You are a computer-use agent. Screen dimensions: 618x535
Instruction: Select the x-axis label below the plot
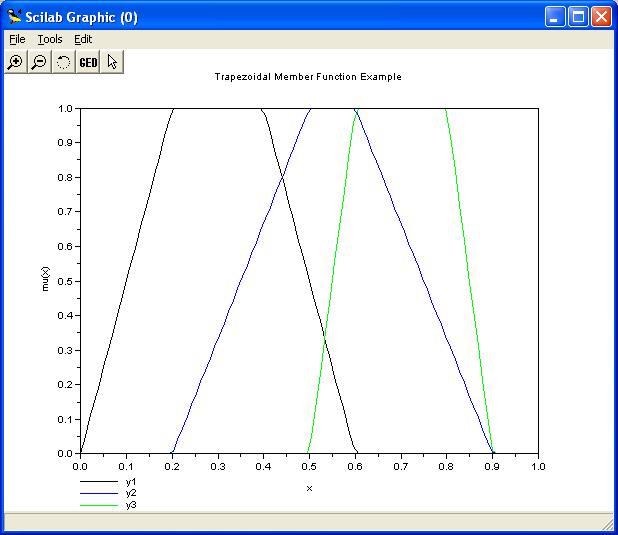click(309, 488)
